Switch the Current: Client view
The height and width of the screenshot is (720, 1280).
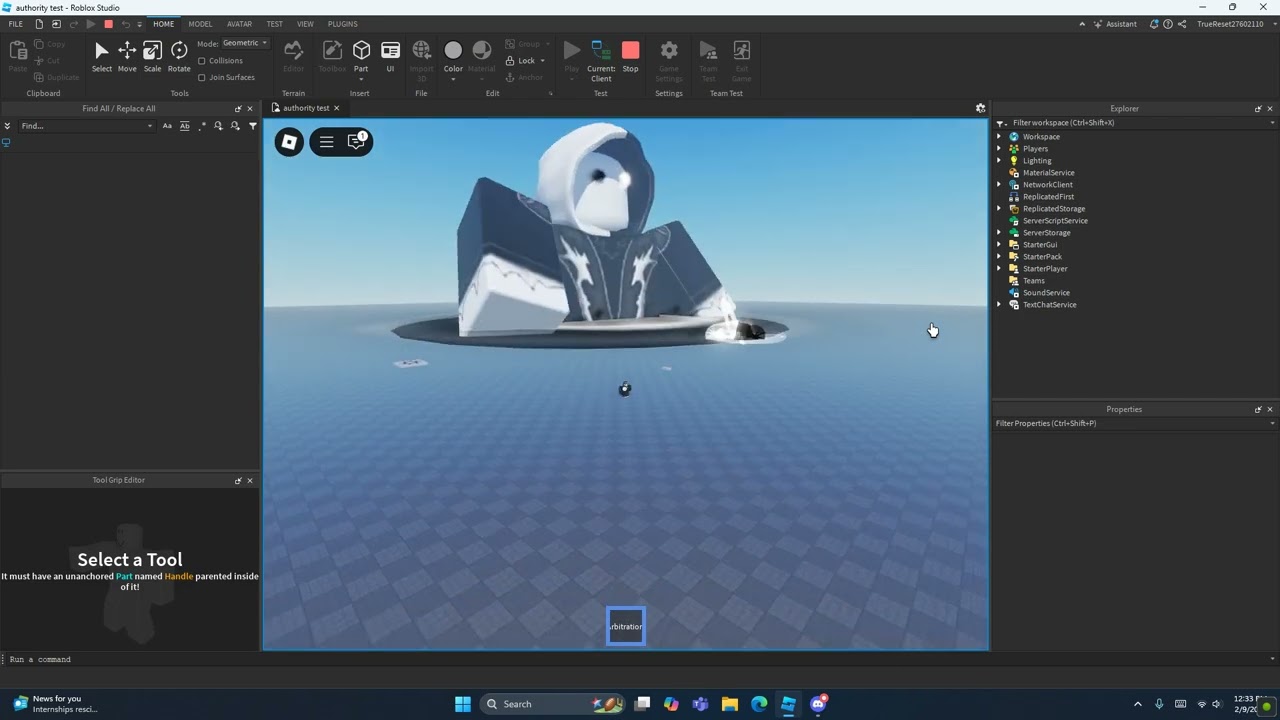click(x=601, y=61)
